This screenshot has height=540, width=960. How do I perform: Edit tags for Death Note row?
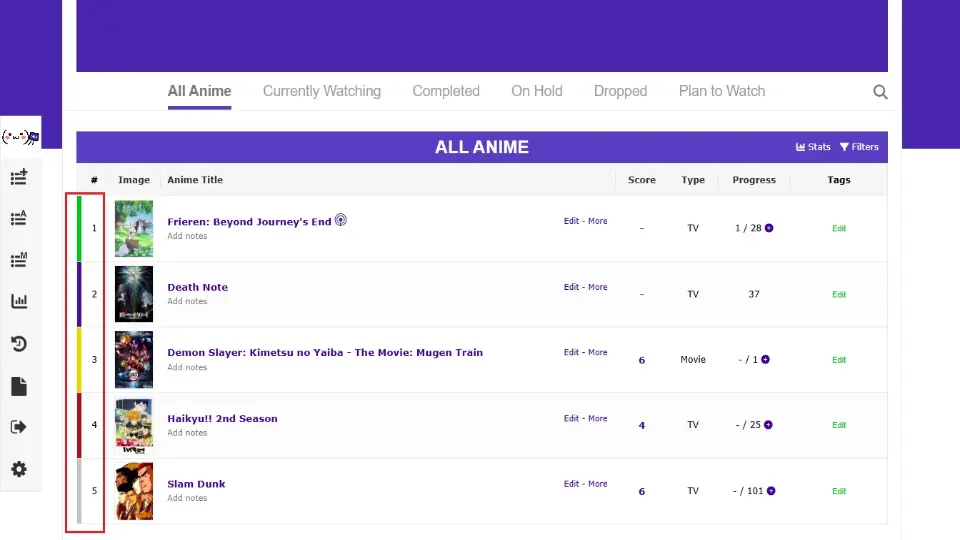[839, 294]
